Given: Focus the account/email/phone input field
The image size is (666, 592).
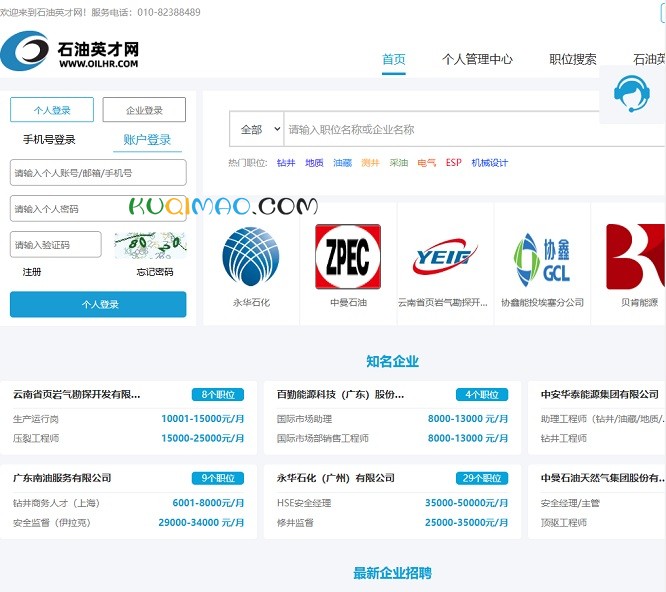Looking at the screenshot, I should 98,172.
